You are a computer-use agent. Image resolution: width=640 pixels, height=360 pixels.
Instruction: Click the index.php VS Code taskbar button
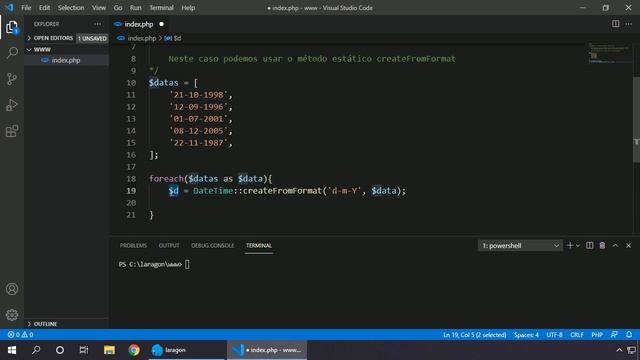tap(267, 350)
